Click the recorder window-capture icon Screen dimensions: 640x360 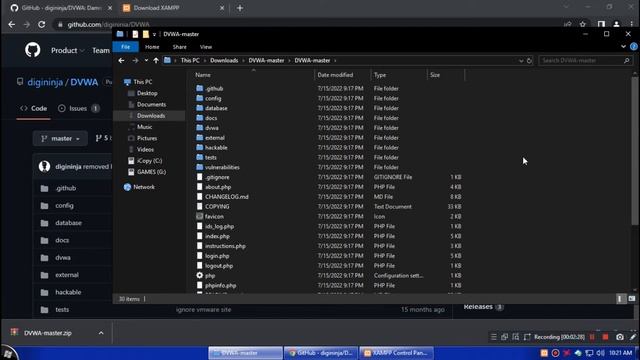504,337
